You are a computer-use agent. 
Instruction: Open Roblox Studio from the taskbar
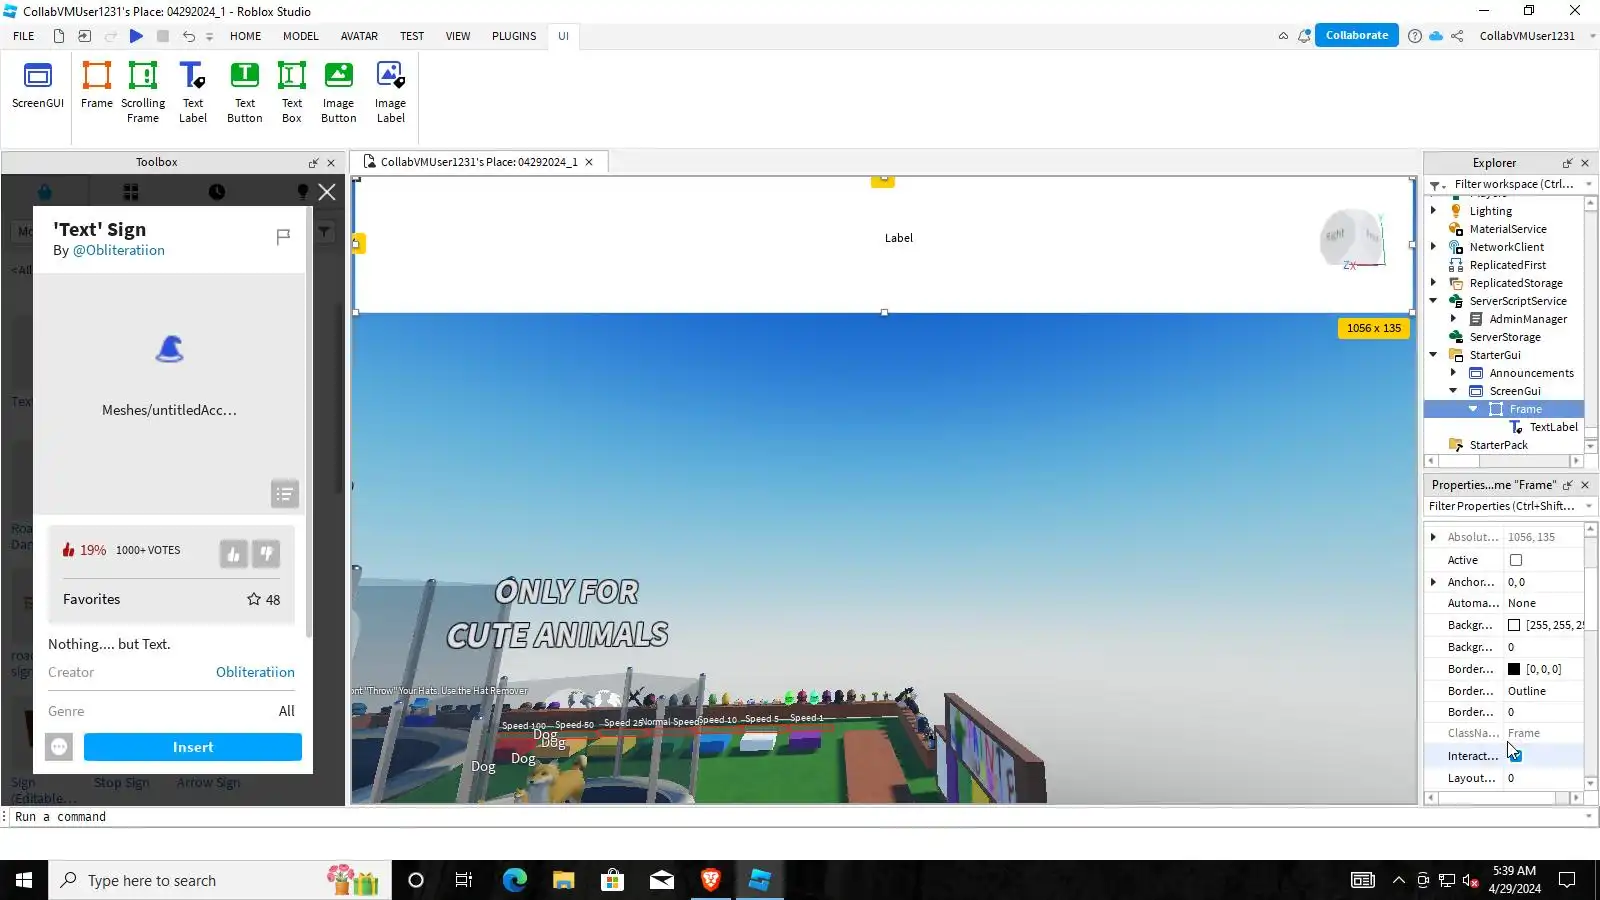[x=760, y=880]
